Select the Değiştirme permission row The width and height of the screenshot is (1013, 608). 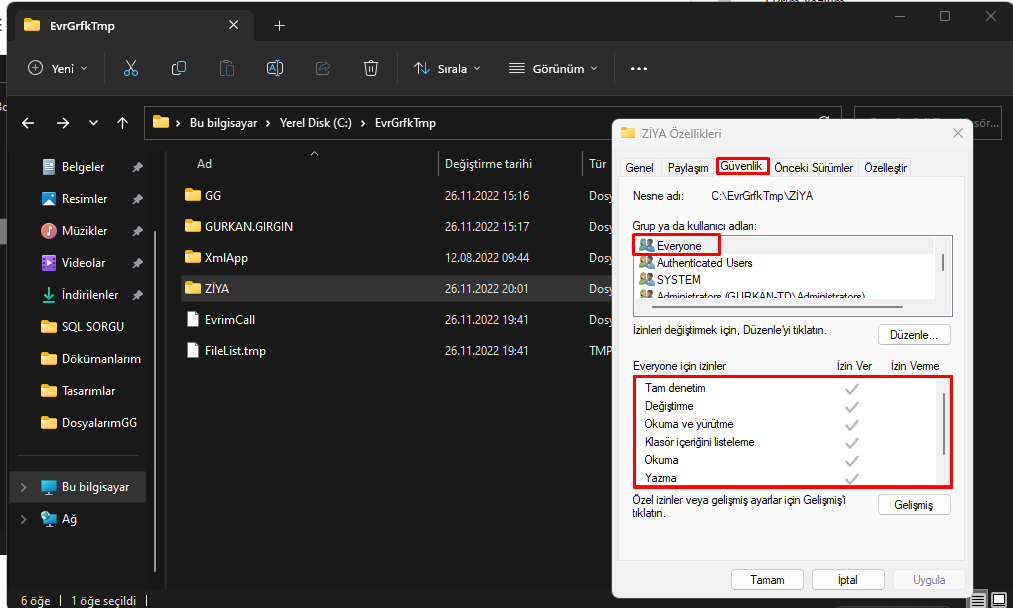coord(785,406)
